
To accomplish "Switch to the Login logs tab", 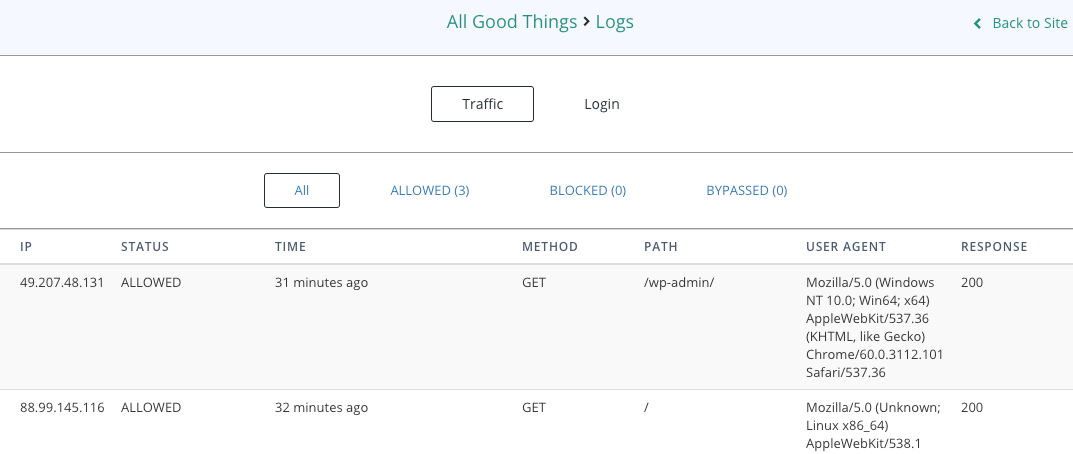I will click(x=602, y=104).
